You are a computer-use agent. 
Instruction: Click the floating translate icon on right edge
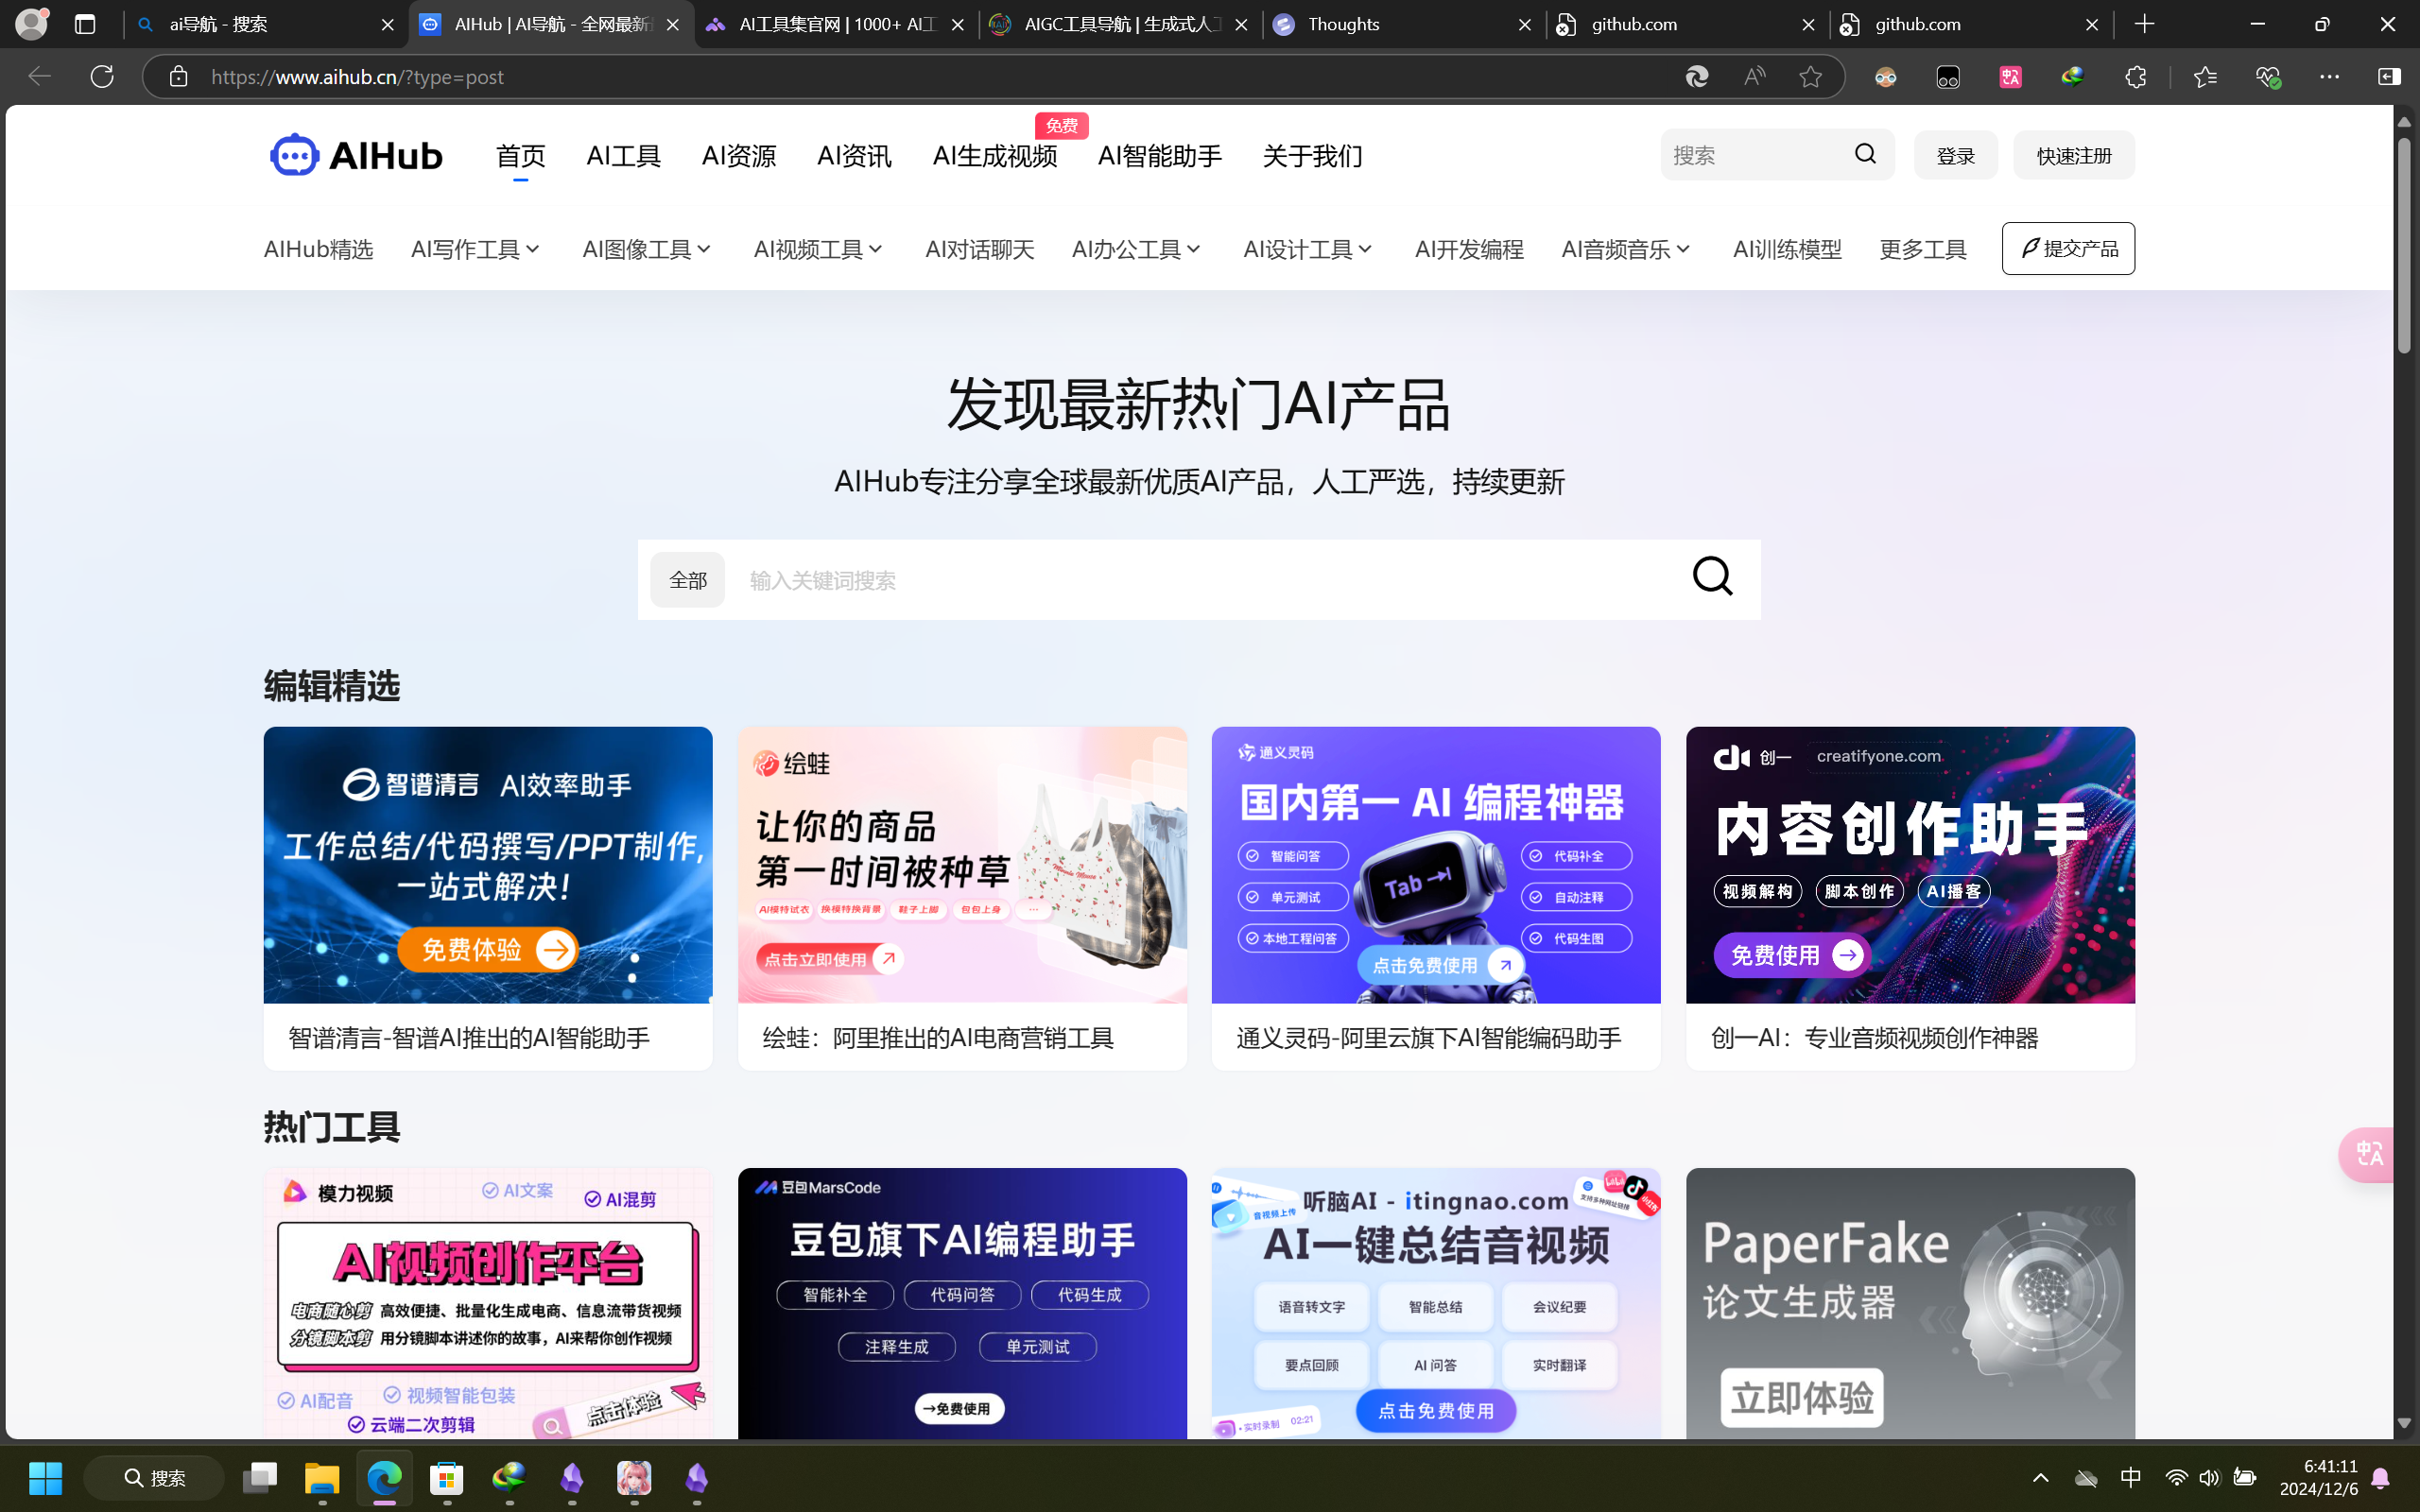pyautogui.click(x=2371, y=1154)
